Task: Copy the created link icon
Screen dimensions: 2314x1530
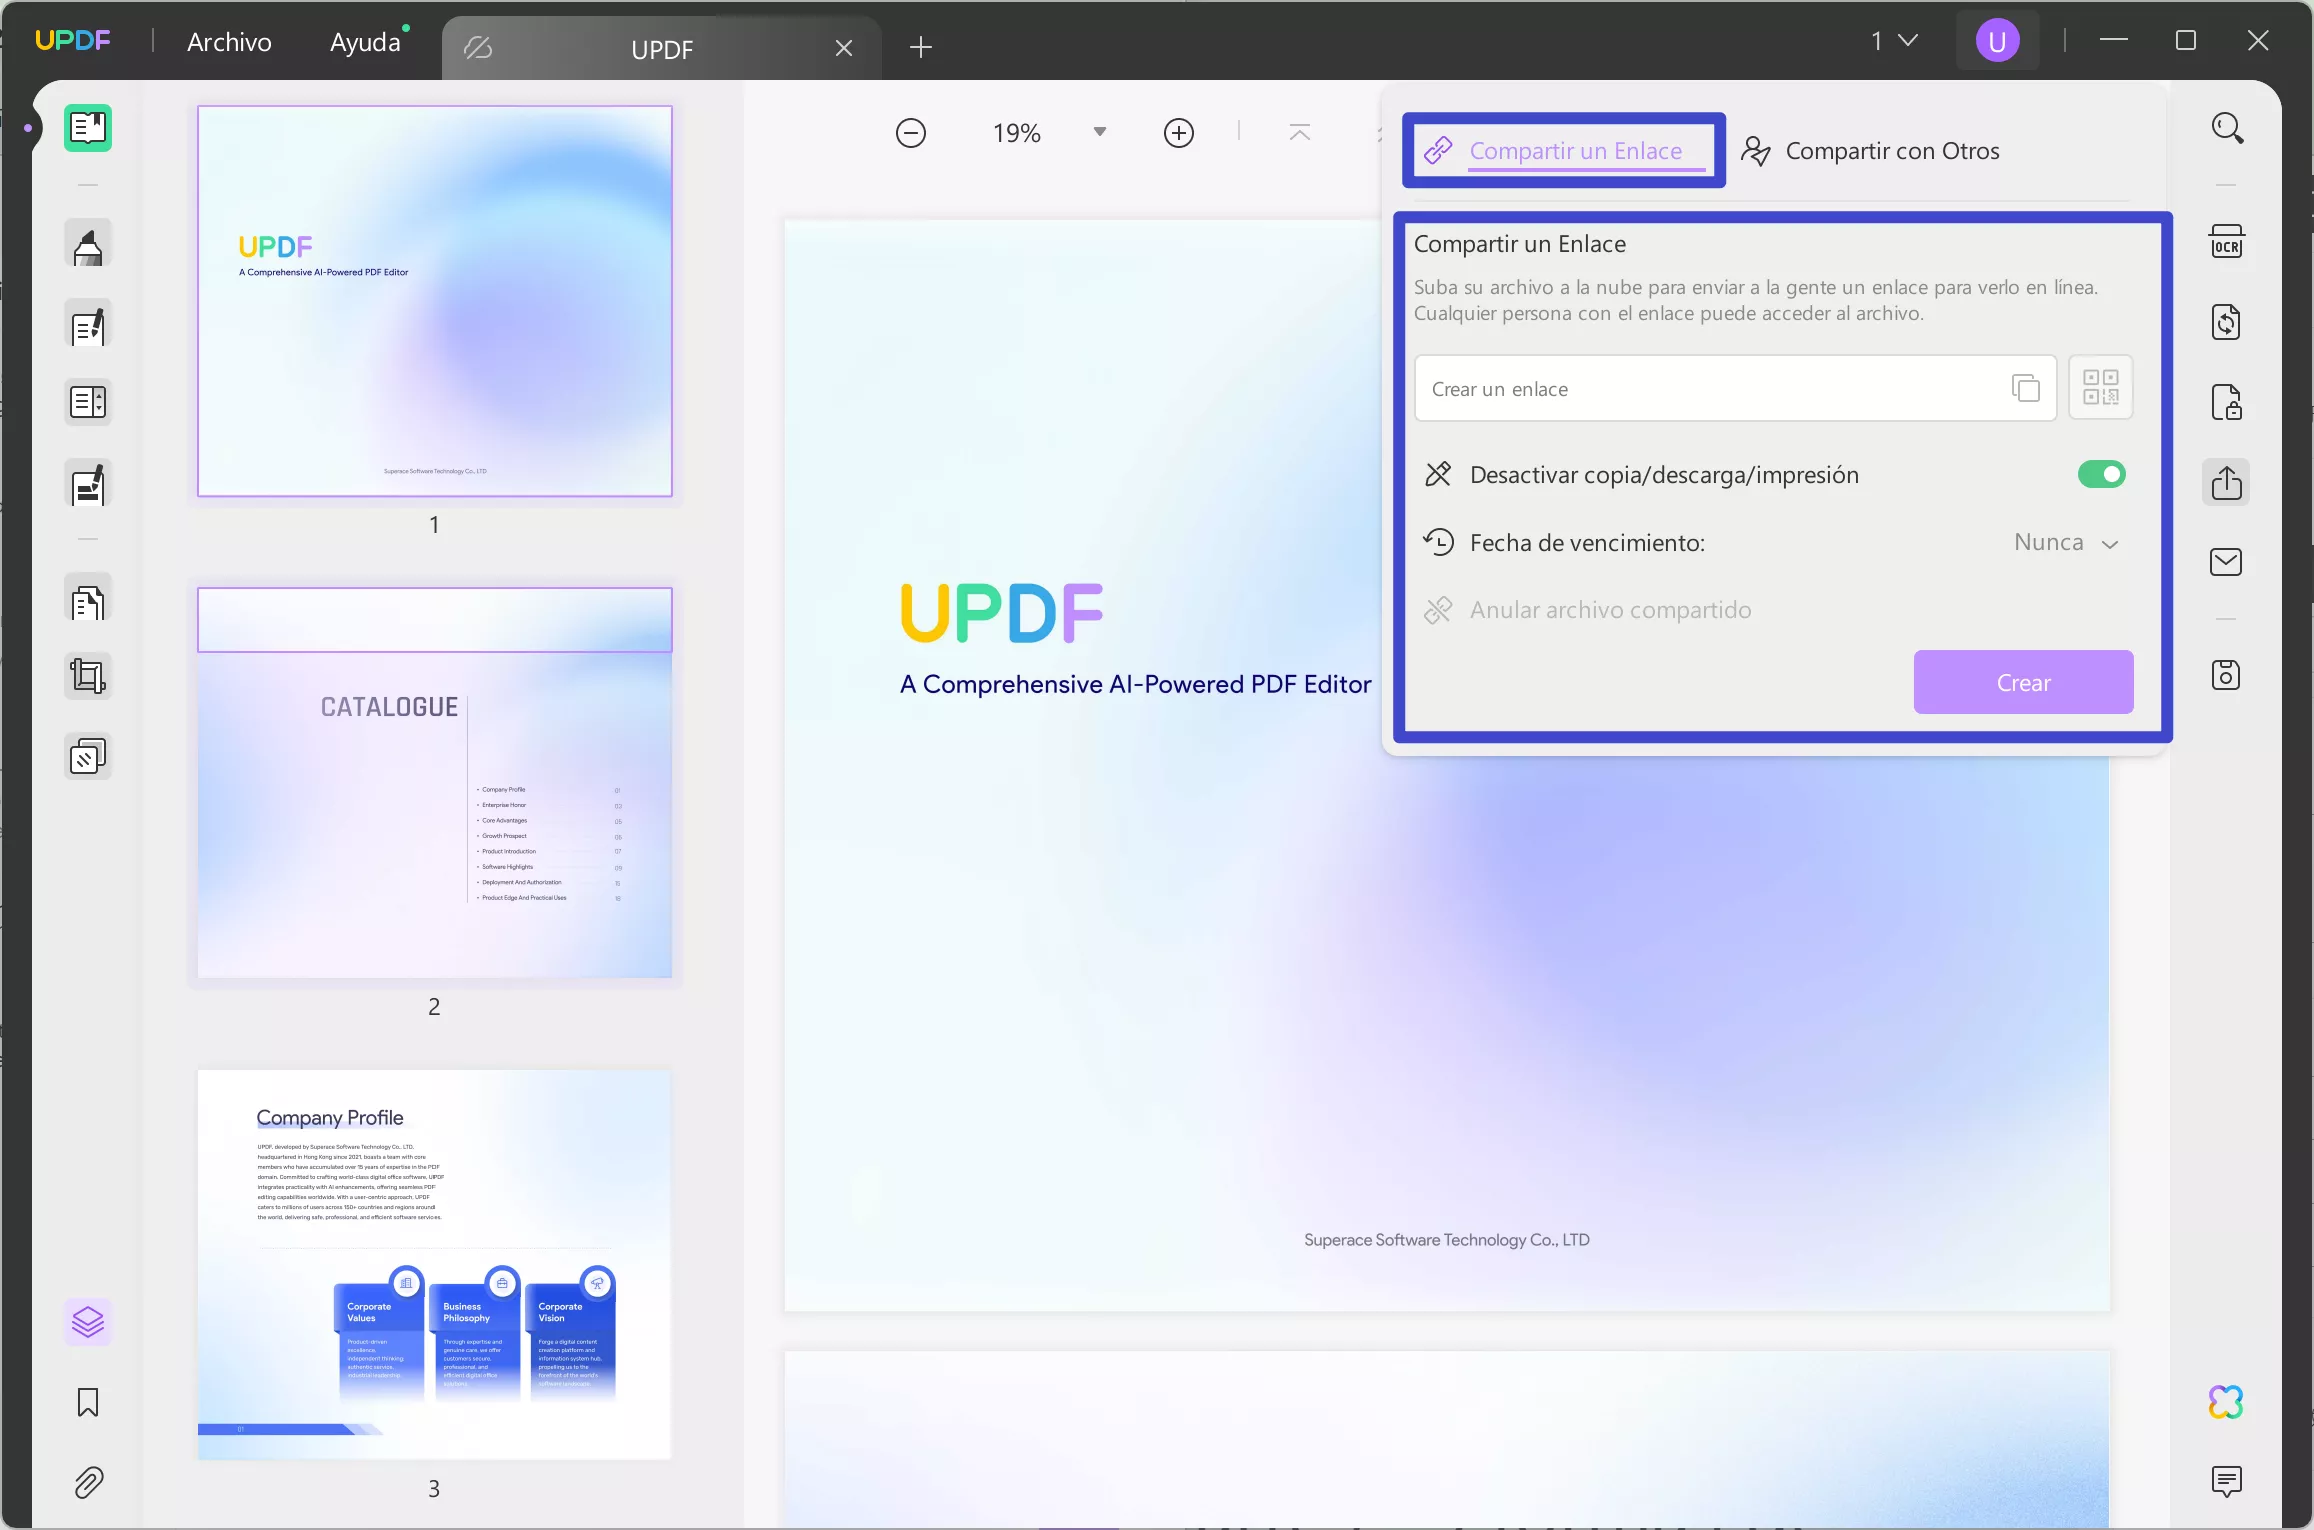Action: [2025, 388]
